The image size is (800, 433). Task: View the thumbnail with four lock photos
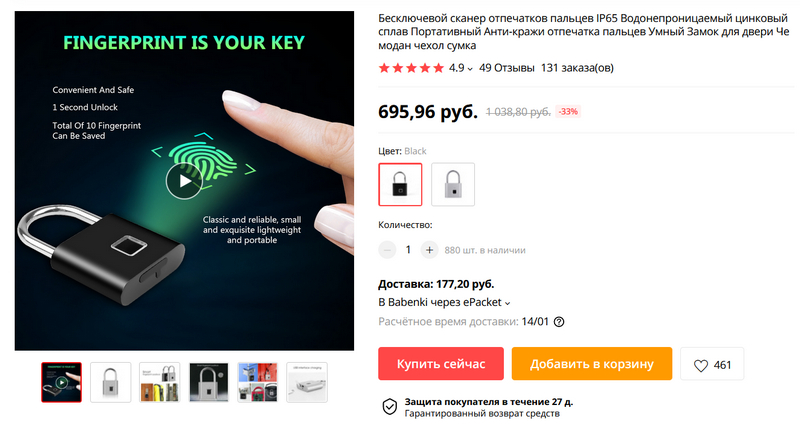click(160, 381)
